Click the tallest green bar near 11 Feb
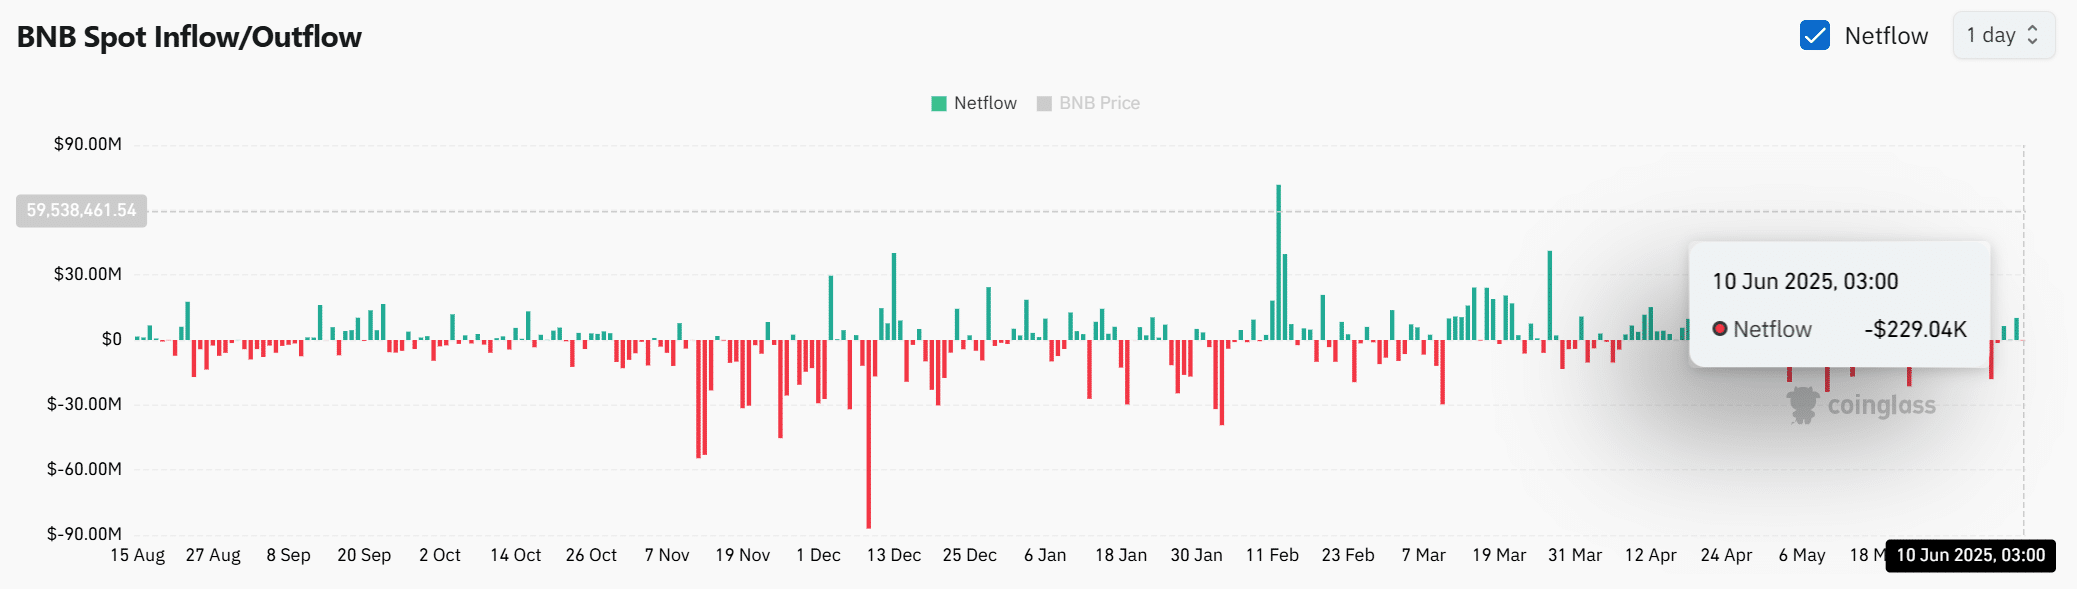This screenshot has height=589, width=2077. tap(1278, 262)
